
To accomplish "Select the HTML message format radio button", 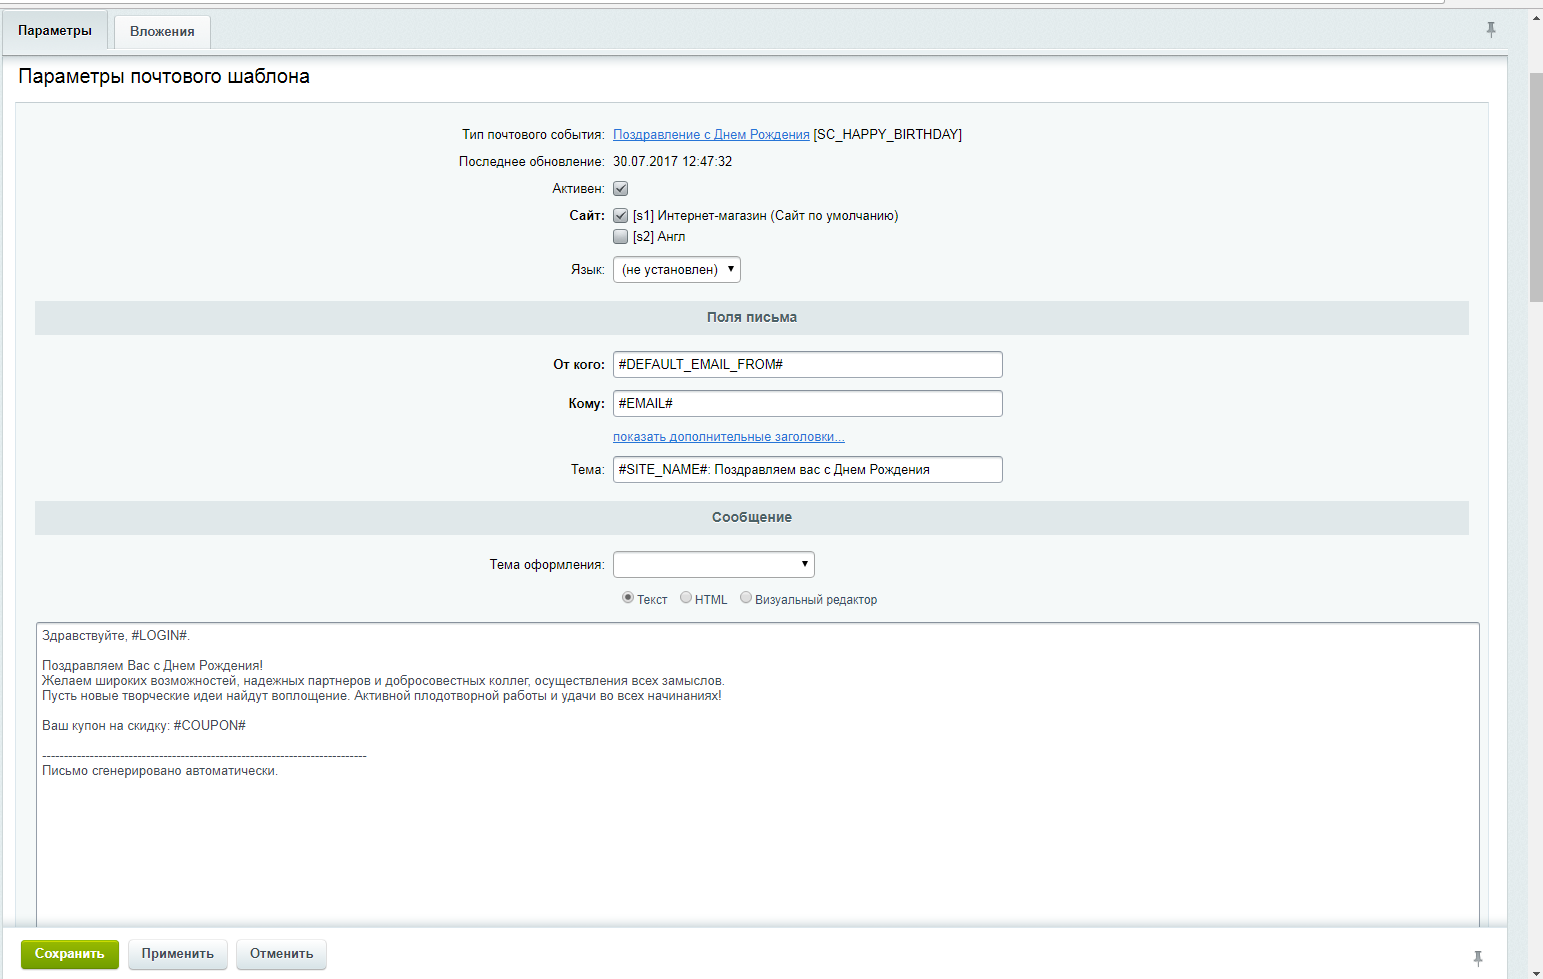I will tap(686, 598).
